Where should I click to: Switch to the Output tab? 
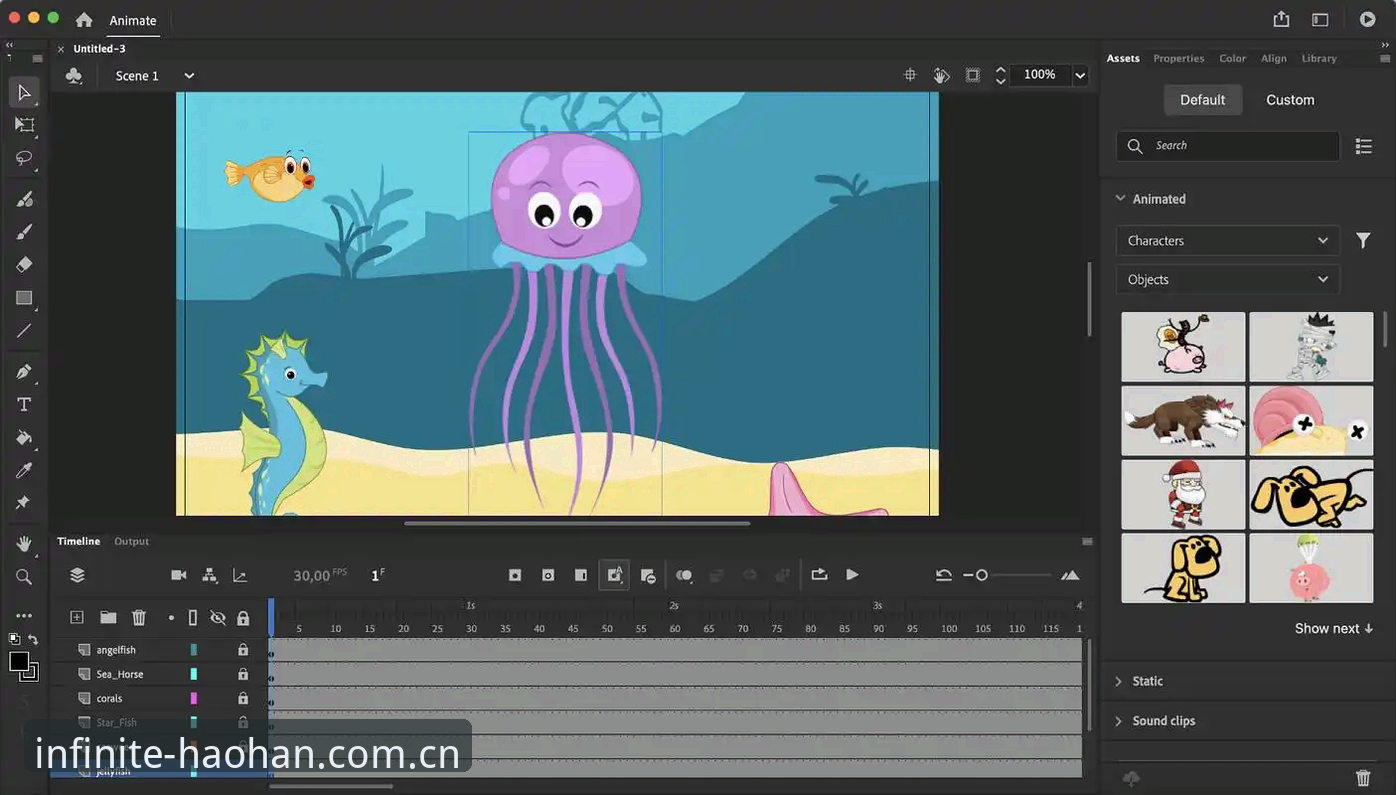click(x=131, y=541)
